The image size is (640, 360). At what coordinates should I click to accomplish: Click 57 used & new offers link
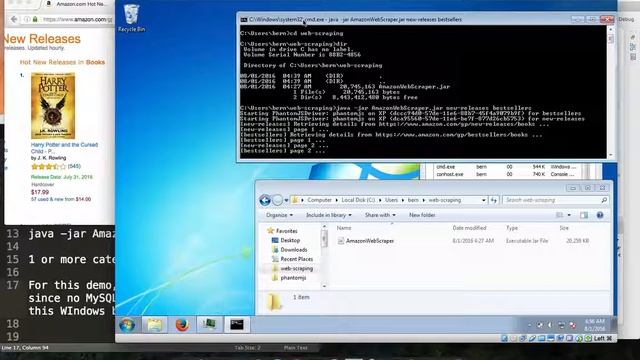(x=61, y=199)
